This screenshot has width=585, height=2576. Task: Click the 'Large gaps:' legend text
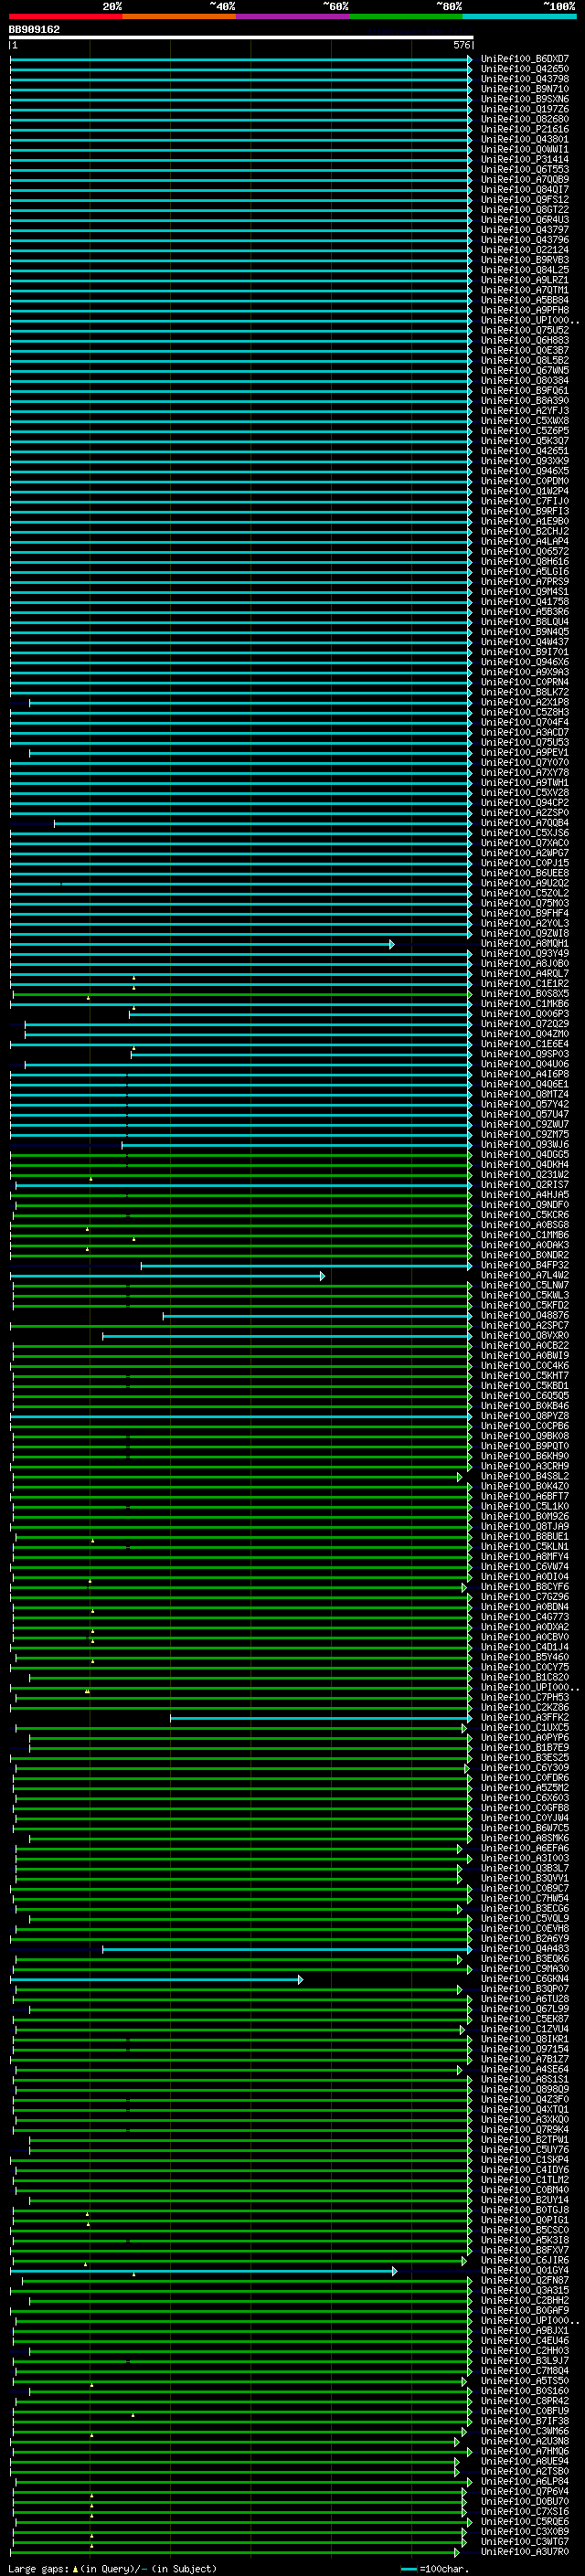click(38, 2568)
